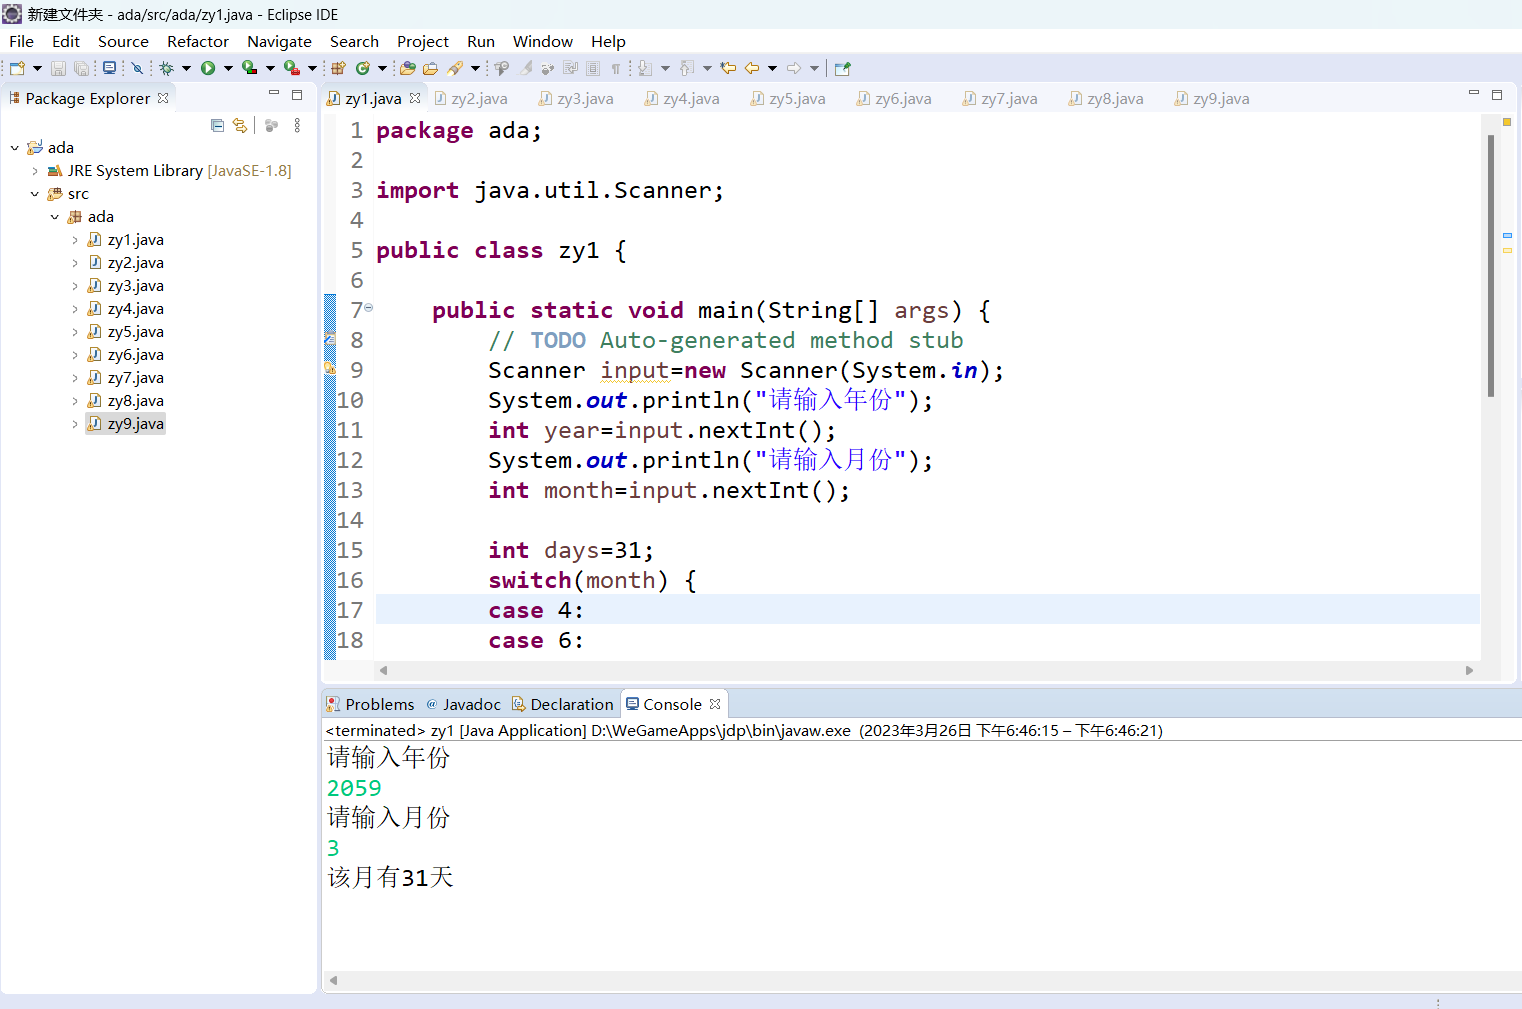Click the Open Type icon
This screenshot has height=1009, width=1522.
click(x=407, y=68)
